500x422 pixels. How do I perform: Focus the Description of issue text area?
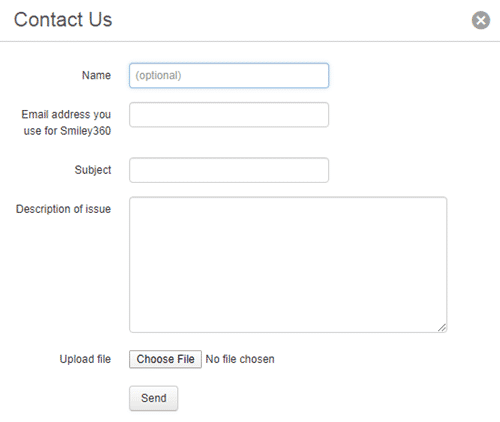point(288,265)
